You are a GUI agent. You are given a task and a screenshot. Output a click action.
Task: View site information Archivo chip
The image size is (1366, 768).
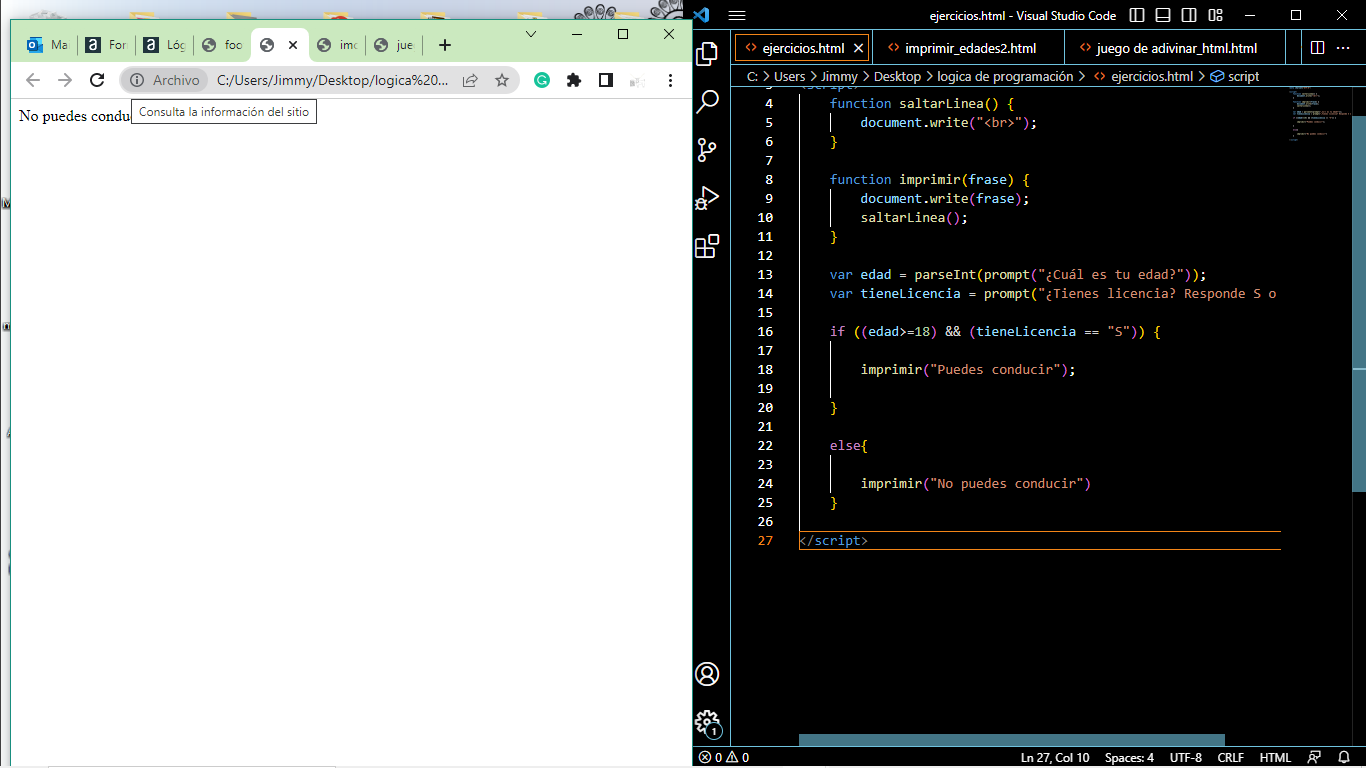(x=165, y=80)
